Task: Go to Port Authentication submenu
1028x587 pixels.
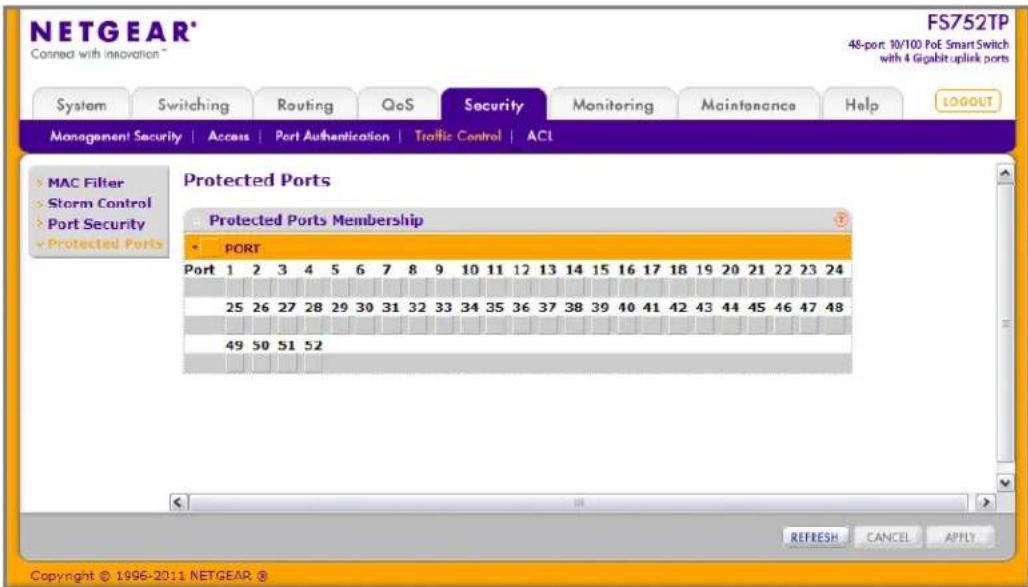Action: [332, 136]
